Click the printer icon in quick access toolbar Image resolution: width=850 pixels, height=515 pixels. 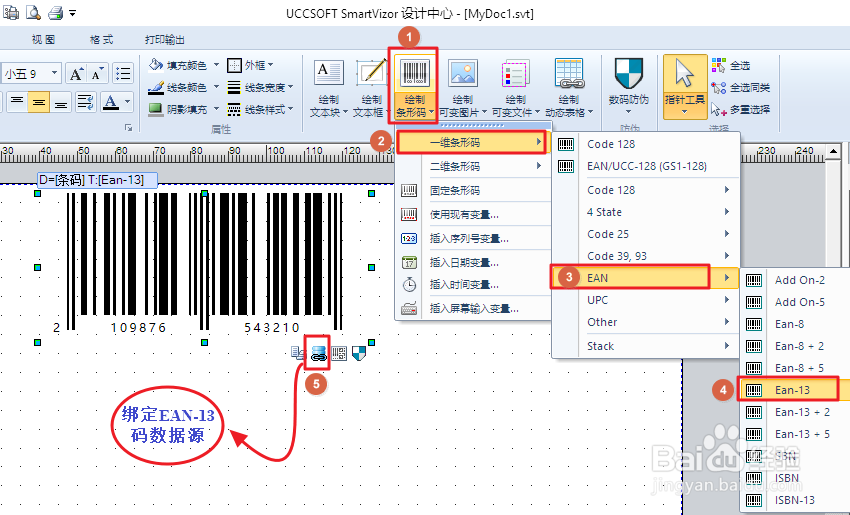point(55,12)
